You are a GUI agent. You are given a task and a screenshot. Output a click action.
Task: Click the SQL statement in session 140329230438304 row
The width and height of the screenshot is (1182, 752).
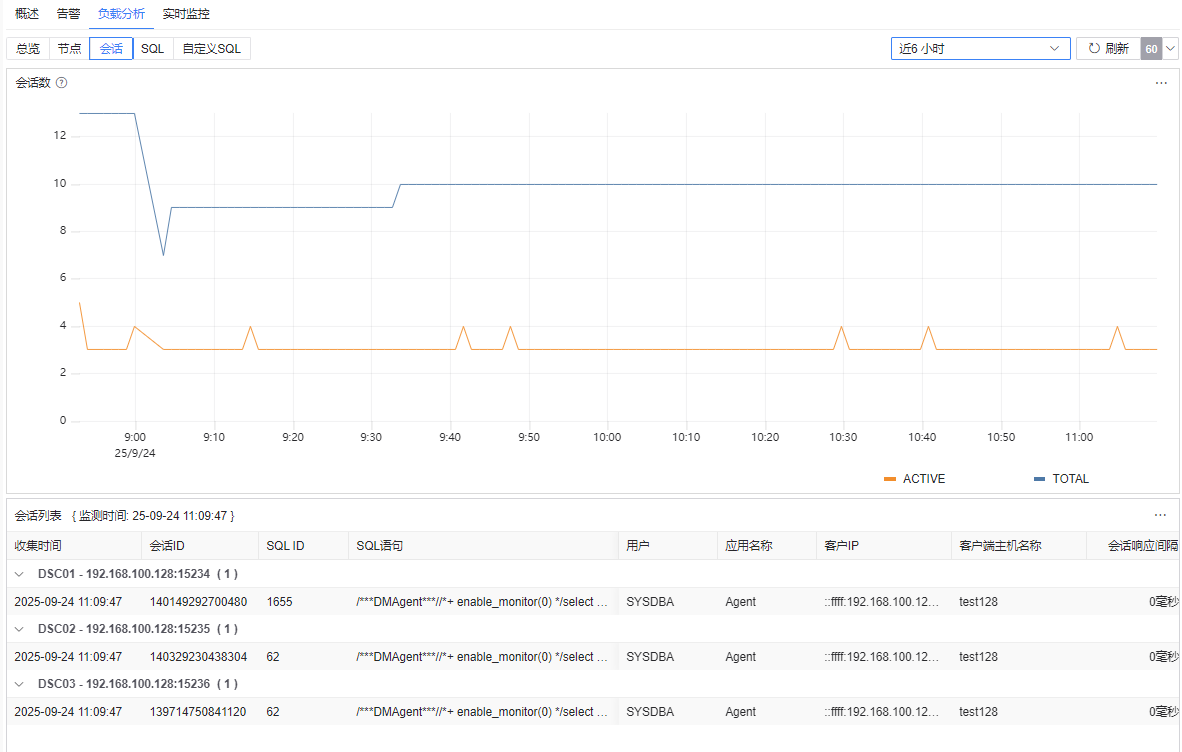[x=482, y=657]
